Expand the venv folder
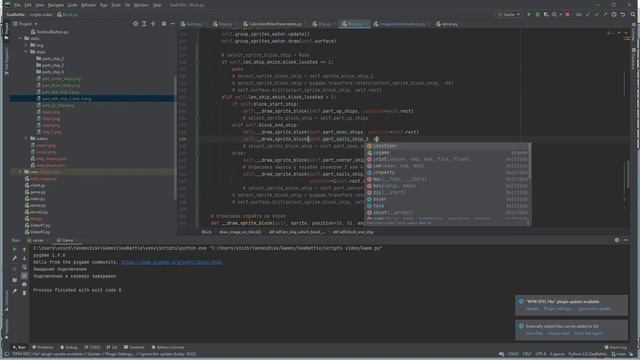The image size is (640, 360). 20,172
